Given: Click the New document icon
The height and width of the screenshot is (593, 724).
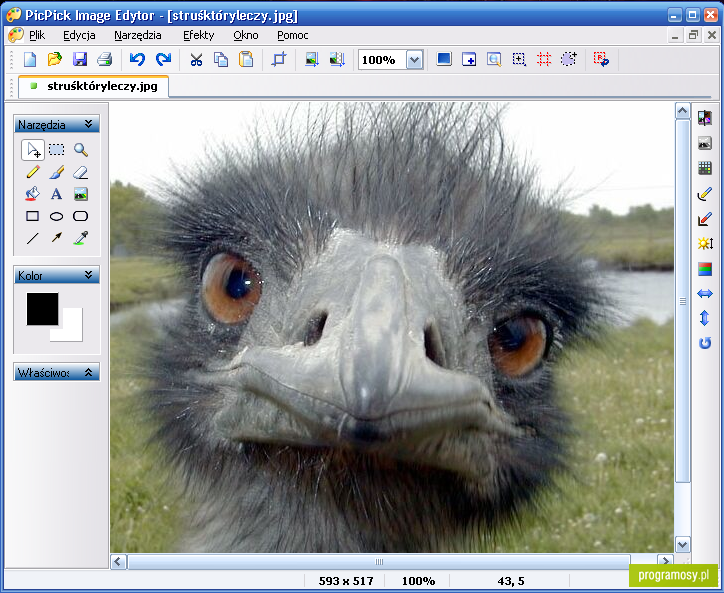Looking at the screenshot, I should 30,59.
